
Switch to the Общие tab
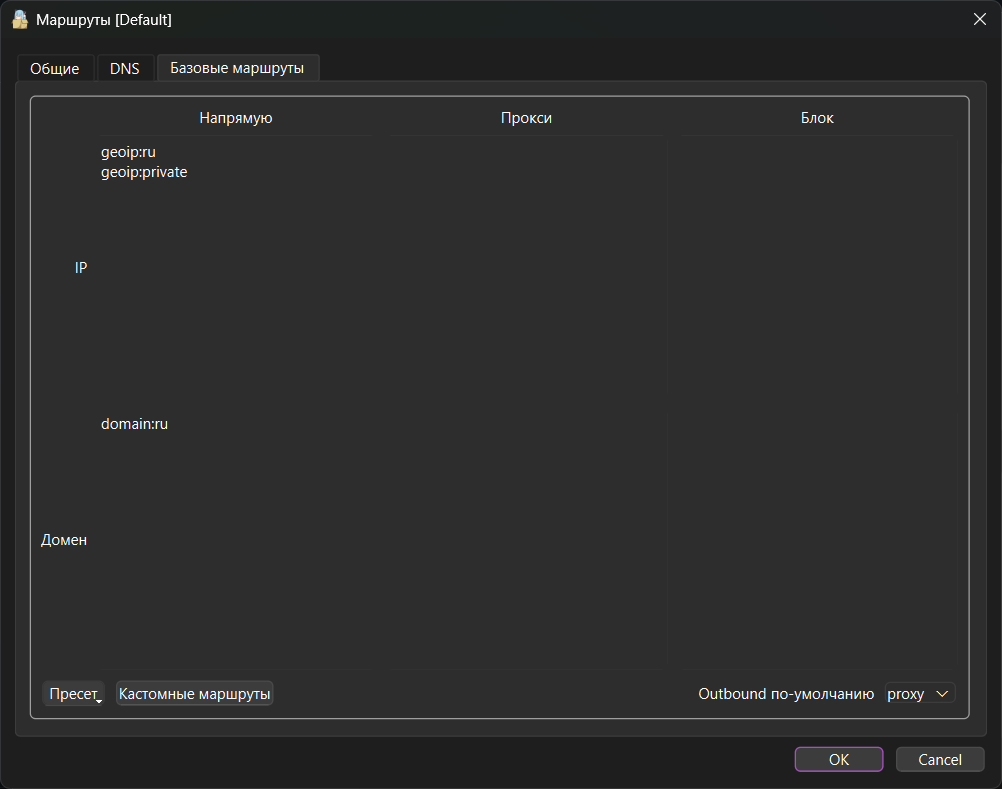coord(55,69)
